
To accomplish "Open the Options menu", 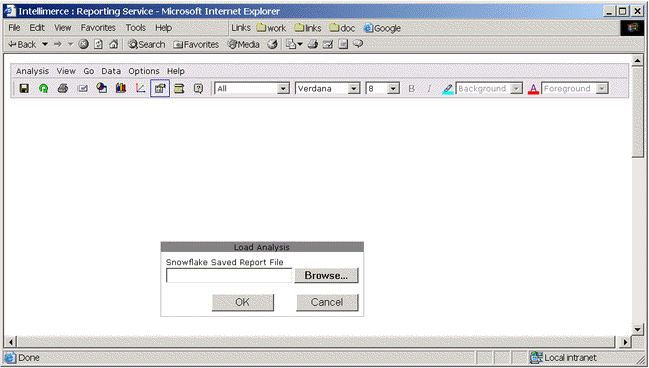I will [x=144, y=71].
